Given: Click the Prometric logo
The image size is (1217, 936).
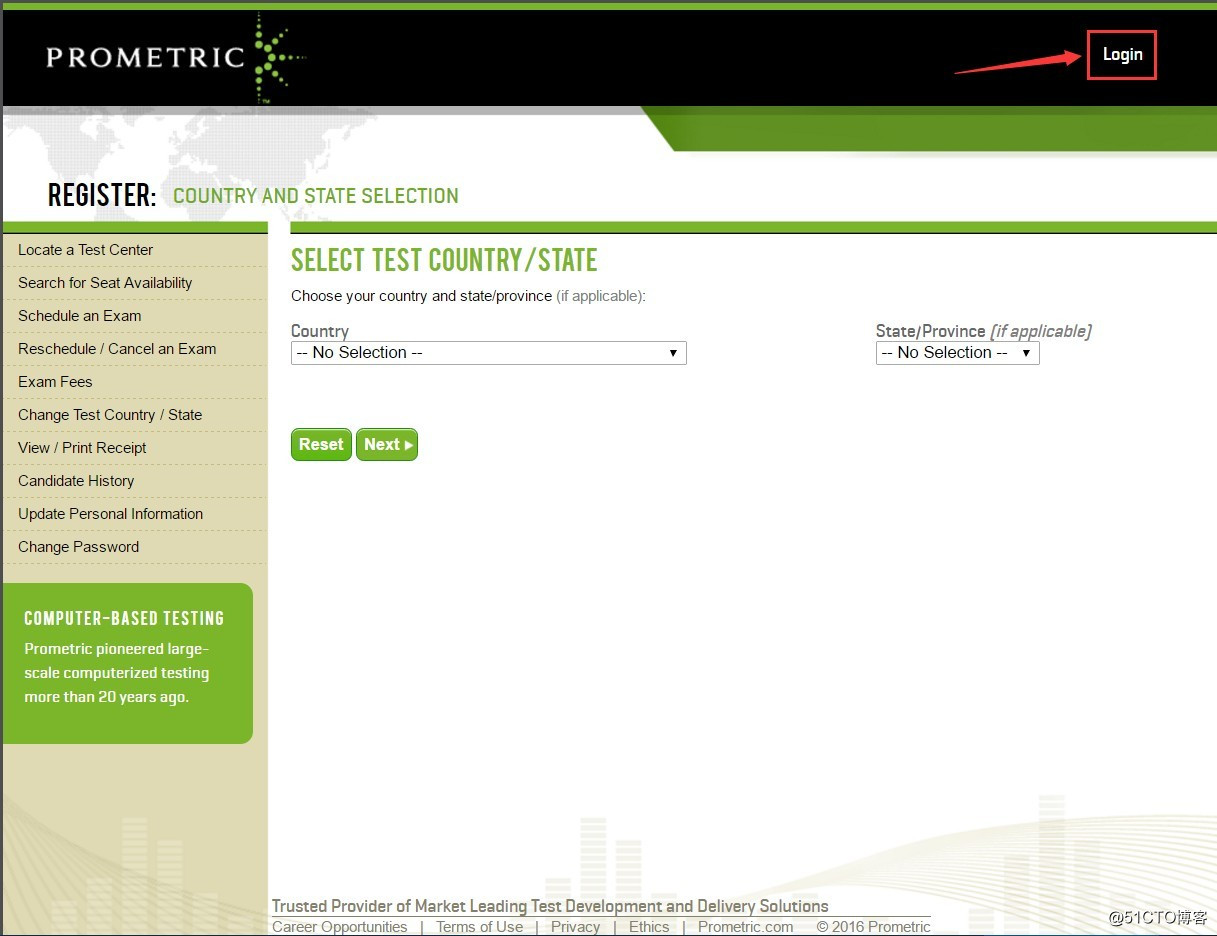Looking at the screenshot, I should [x=175, y=57].
